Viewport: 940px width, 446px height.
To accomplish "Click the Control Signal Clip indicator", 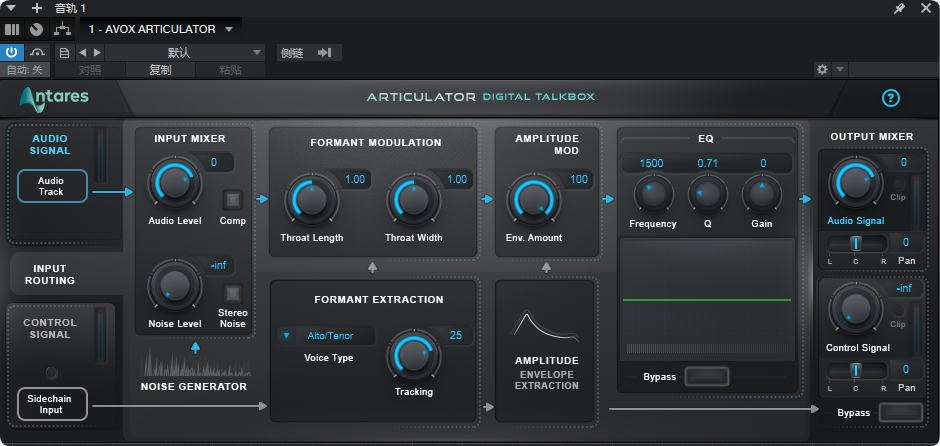I will point(898,311).
